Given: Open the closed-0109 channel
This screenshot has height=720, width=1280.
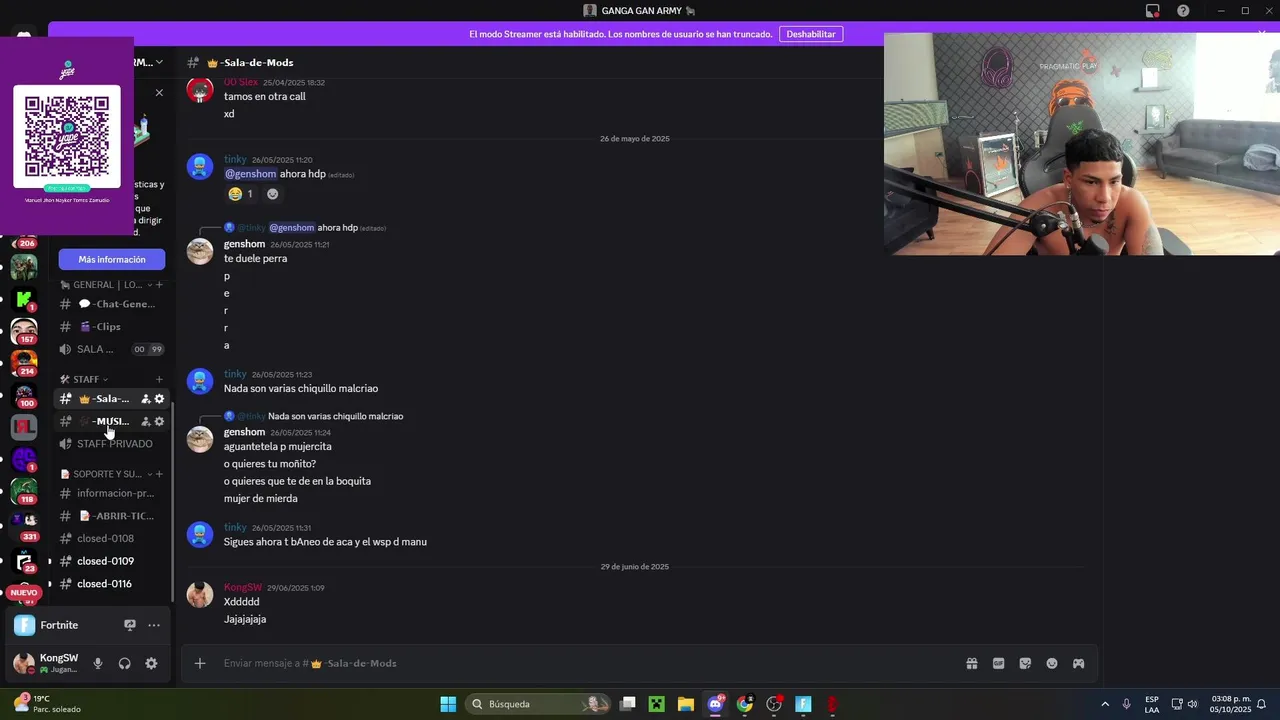Looking at the screenshot, I should pyautogui.click(x=112, y=561).
